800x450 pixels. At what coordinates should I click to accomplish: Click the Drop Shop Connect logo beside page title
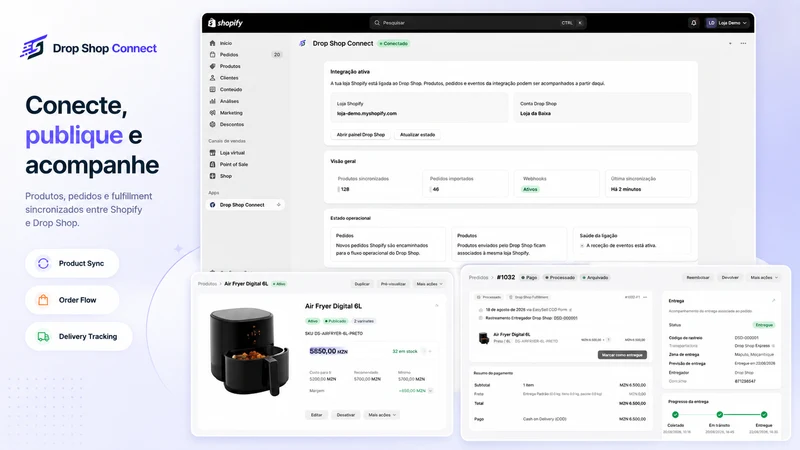point(303,43)
